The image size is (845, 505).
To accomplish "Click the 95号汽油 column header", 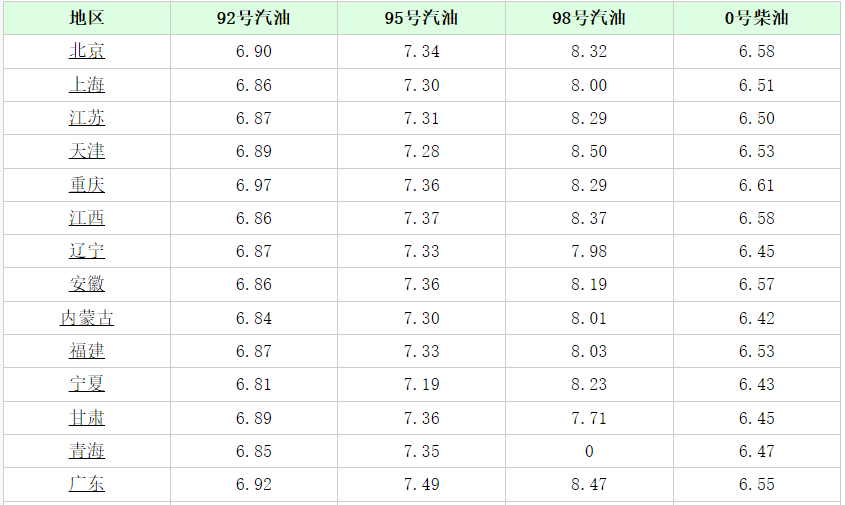I will (x=421, y=18).
